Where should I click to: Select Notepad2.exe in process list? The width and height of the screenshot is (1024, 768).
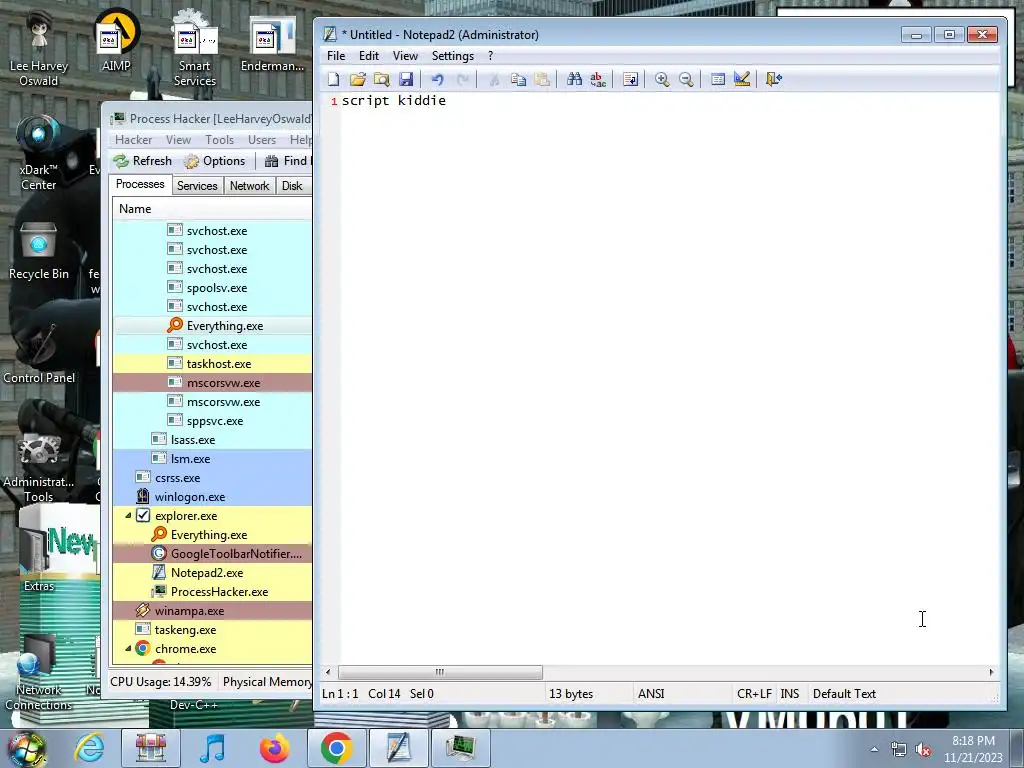tap(212, 573)
